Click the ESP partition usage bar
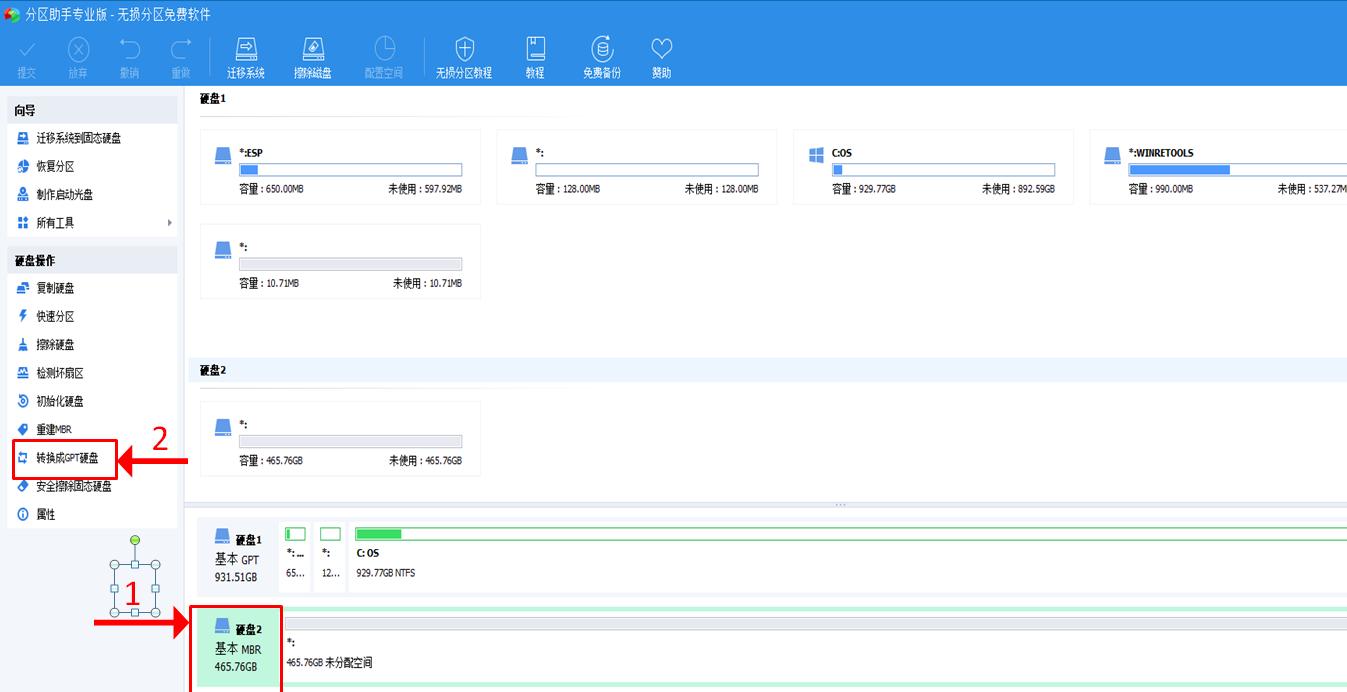Viewport: 1347px width, 692px height. pos(350,170)
